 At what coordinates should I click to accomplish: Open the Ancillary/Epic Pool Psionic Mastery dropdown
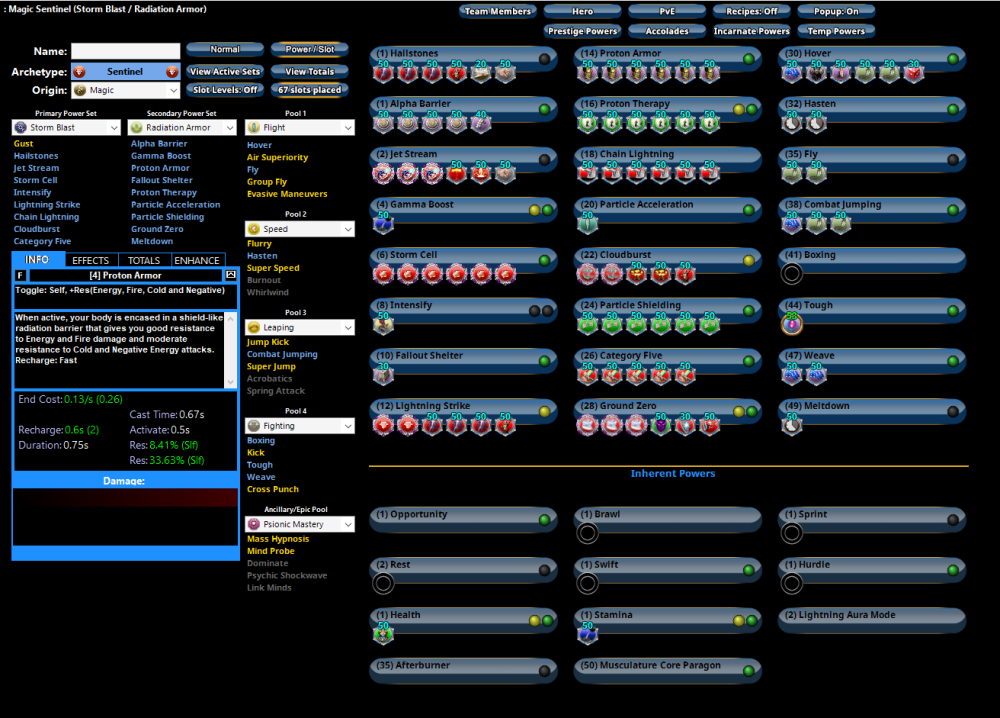coord(300,524)
